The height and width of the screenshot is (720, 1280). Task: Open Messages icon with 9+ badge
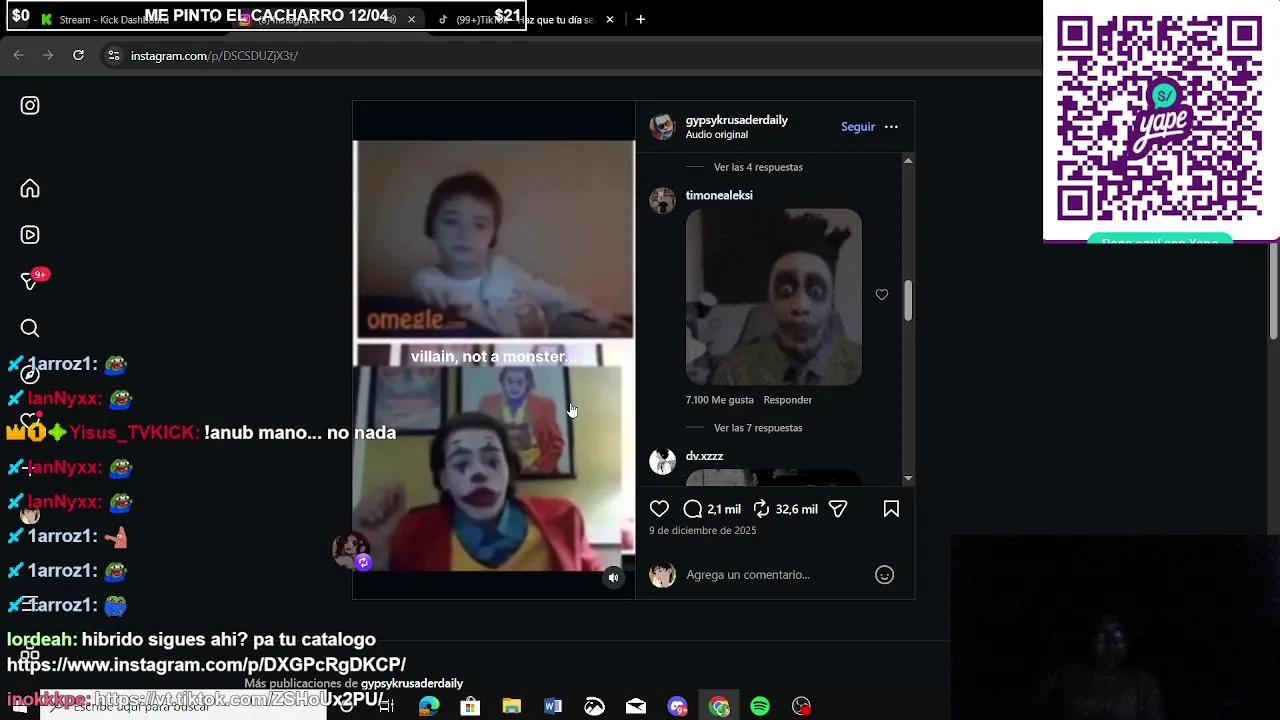tap(30, 281)
